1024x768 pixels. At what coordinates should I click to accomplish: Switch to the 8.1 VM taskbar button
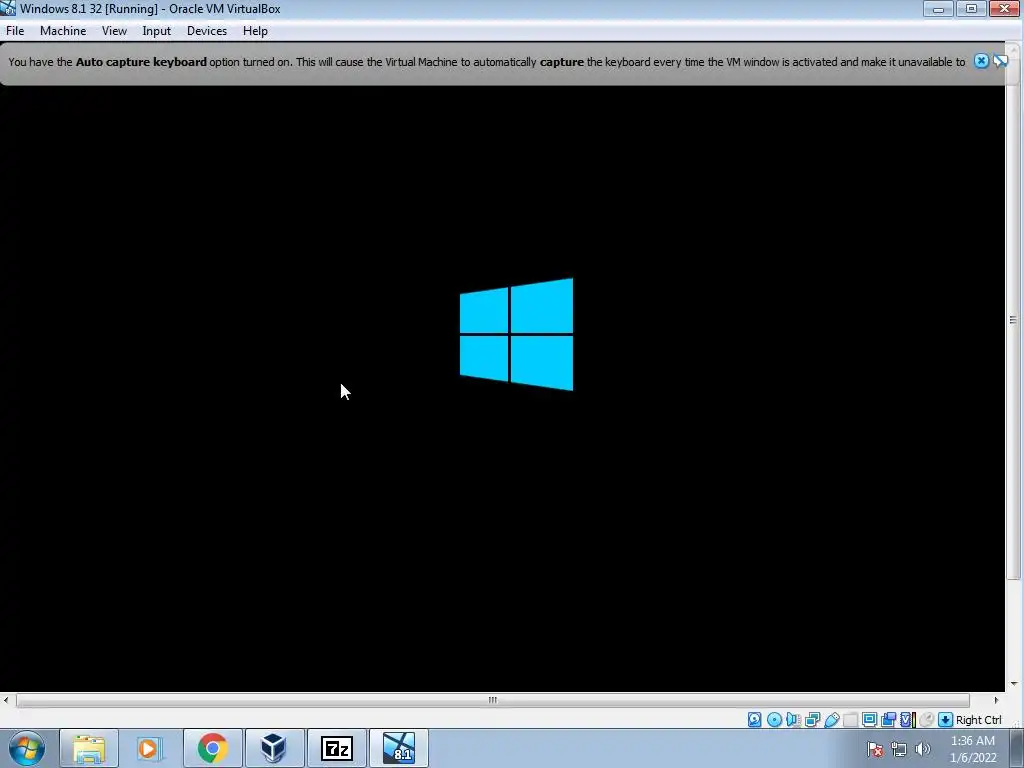398,748
